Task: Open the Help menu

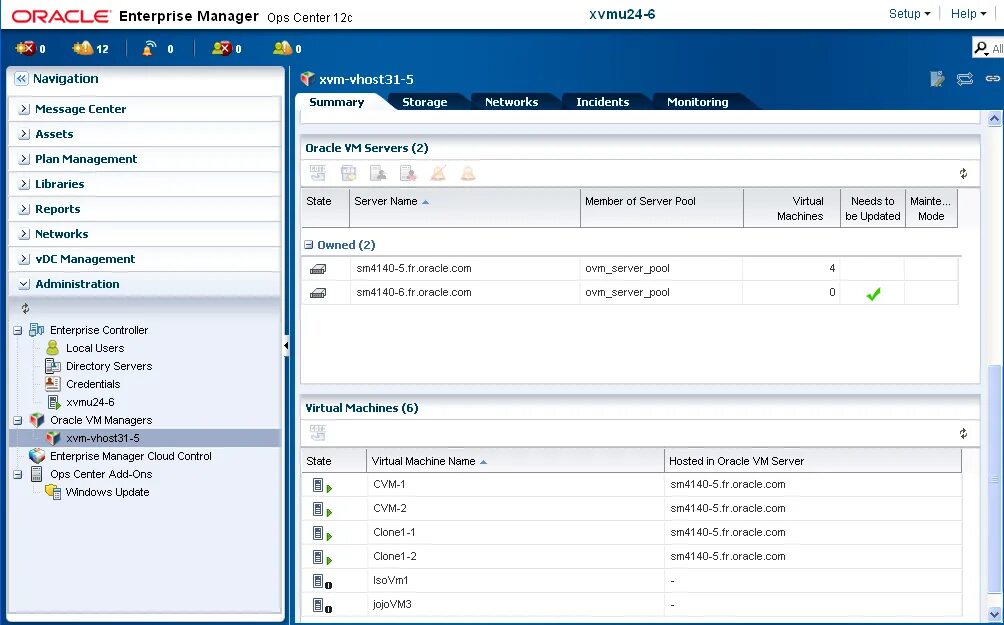Action: pos(961,13)
